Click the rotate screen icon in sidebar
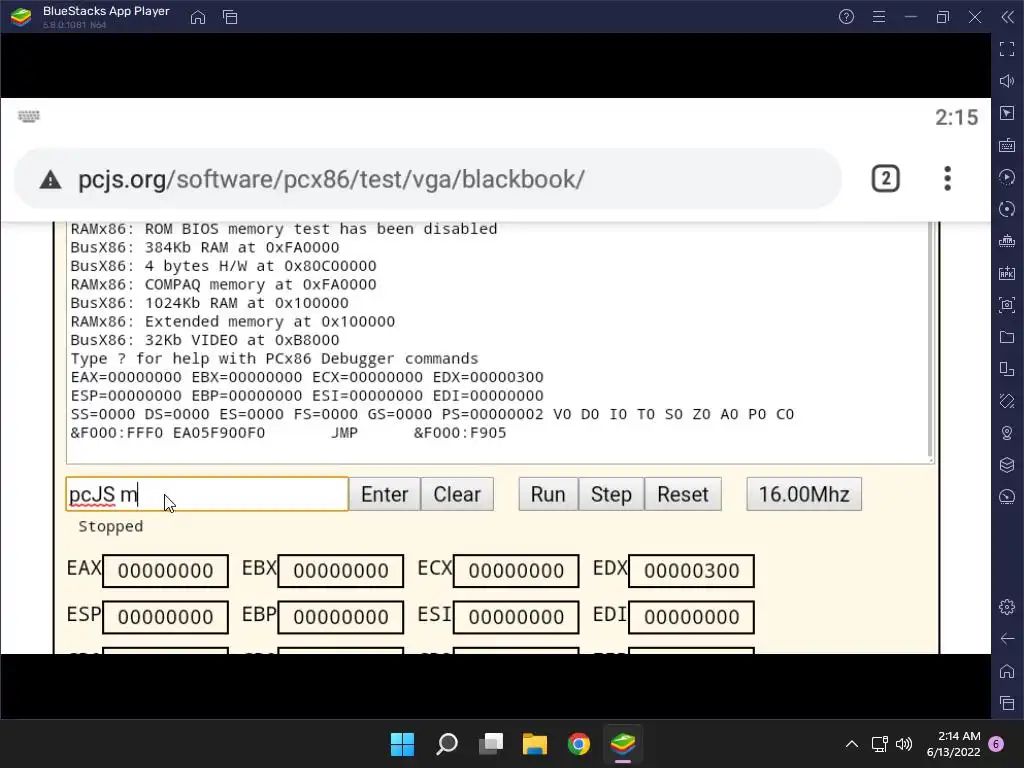Viewport: 1024px width, 768px height. (x=1007, y=401)
